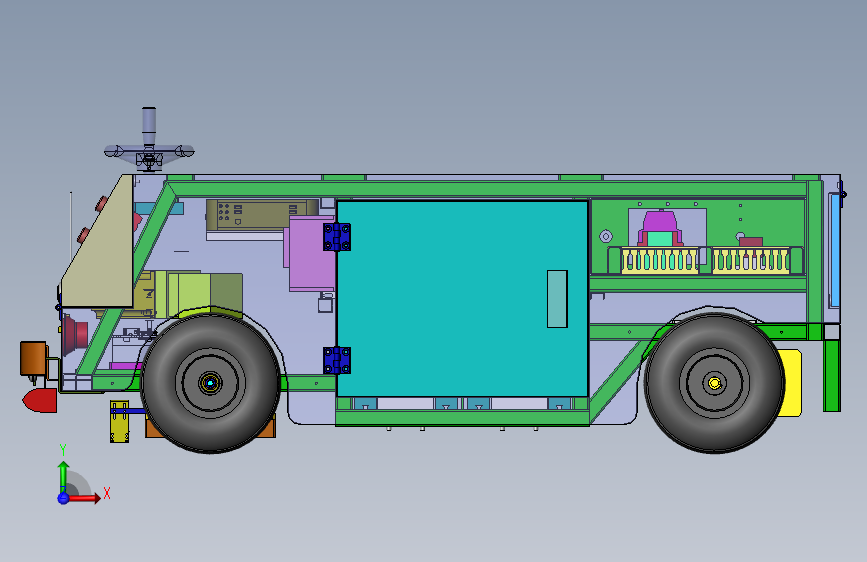Pick the olive control panel with dot indicators
Screen dimensions: 867x562
[260, 215]
